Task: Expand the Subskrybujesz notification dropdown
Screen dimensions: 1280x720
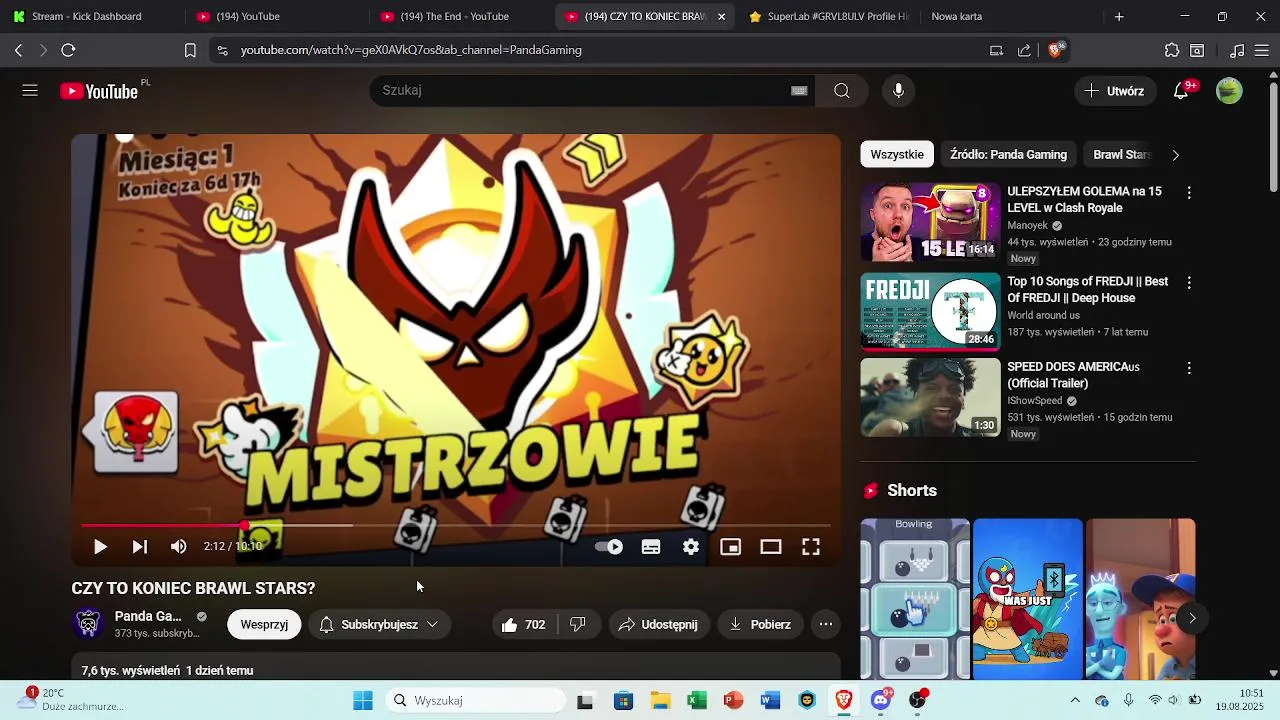Action: tap(379, 625)
